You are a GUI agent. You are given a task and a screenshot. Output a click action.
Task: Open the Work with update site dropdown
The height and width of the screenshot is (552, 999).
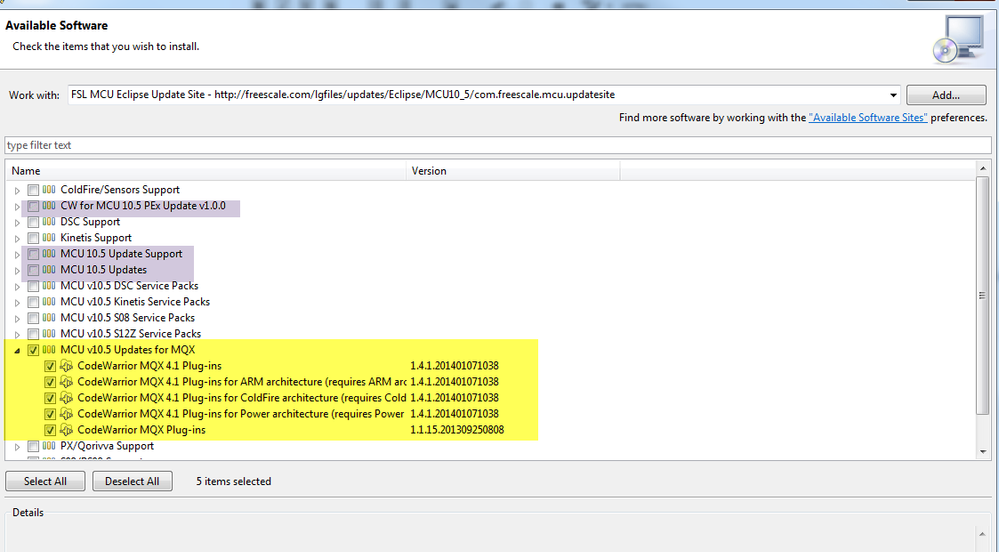pyautogui.click(x=893, y=95)
